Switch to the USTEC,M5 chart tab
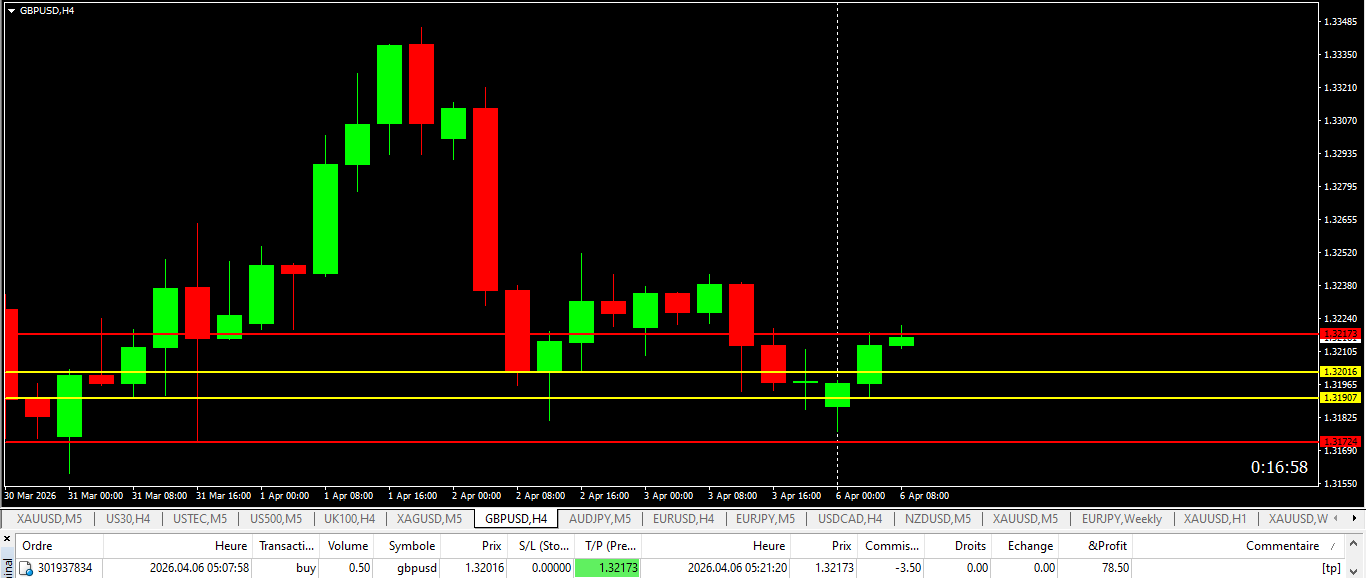This screenshot has height=578, width=1366. (x=200, y=519)
